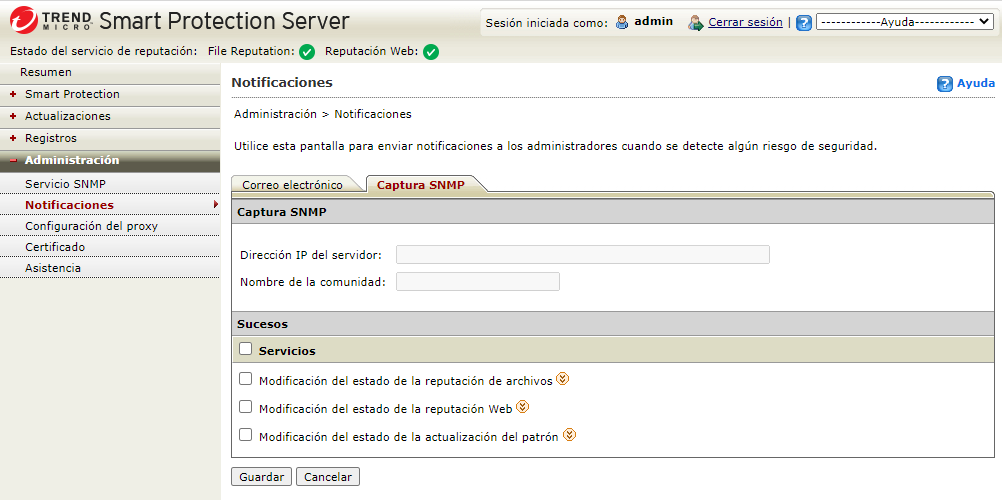The width and height of the screenshot is (1002, 500).
Task: Expand the Smart Protection menu section
Action: (x=72, y=94)
